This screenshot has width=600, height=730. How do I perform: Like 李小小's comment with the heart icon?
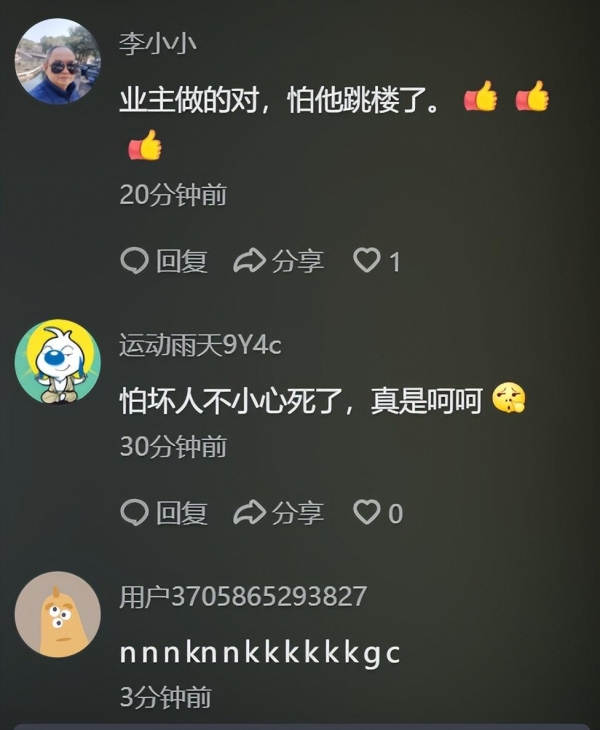[x=367, y=260]
